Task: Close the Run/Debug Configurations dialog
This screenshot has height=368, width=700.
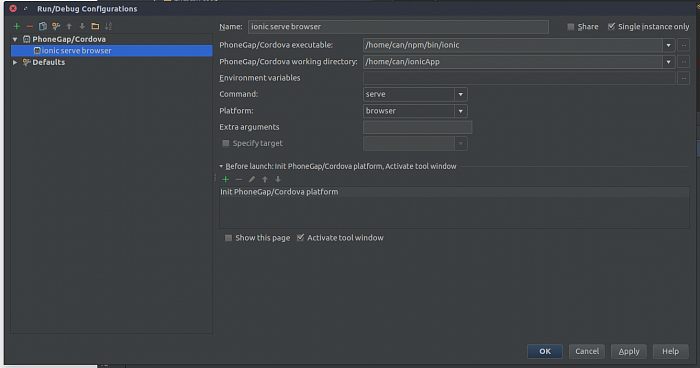Action: (x=13, y=8)
